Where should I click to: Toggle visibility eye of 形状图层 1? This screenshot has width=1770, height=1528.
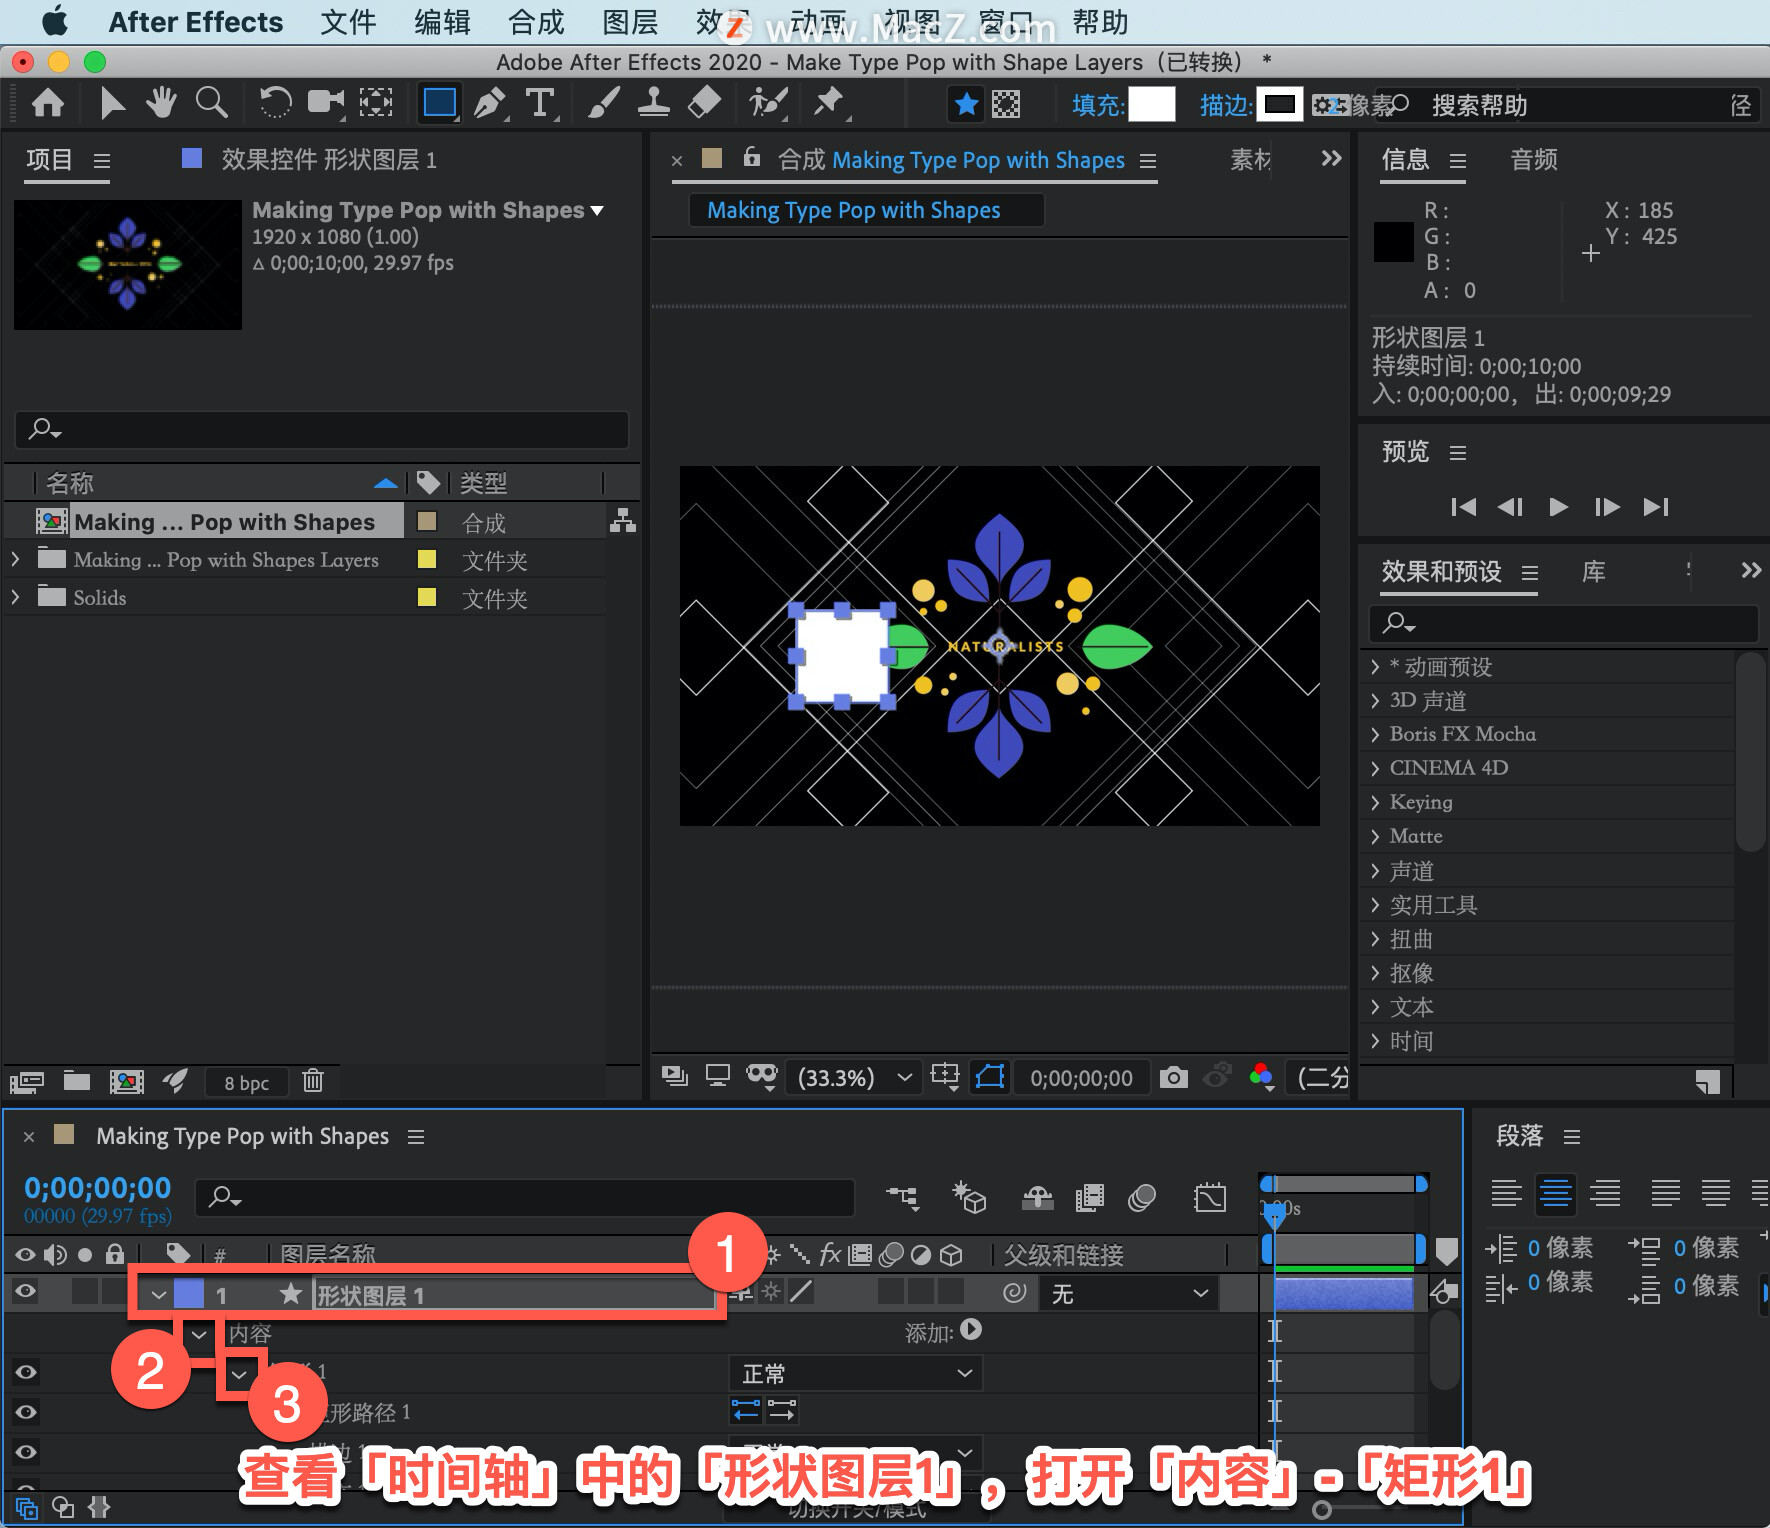pos(25,1291)
